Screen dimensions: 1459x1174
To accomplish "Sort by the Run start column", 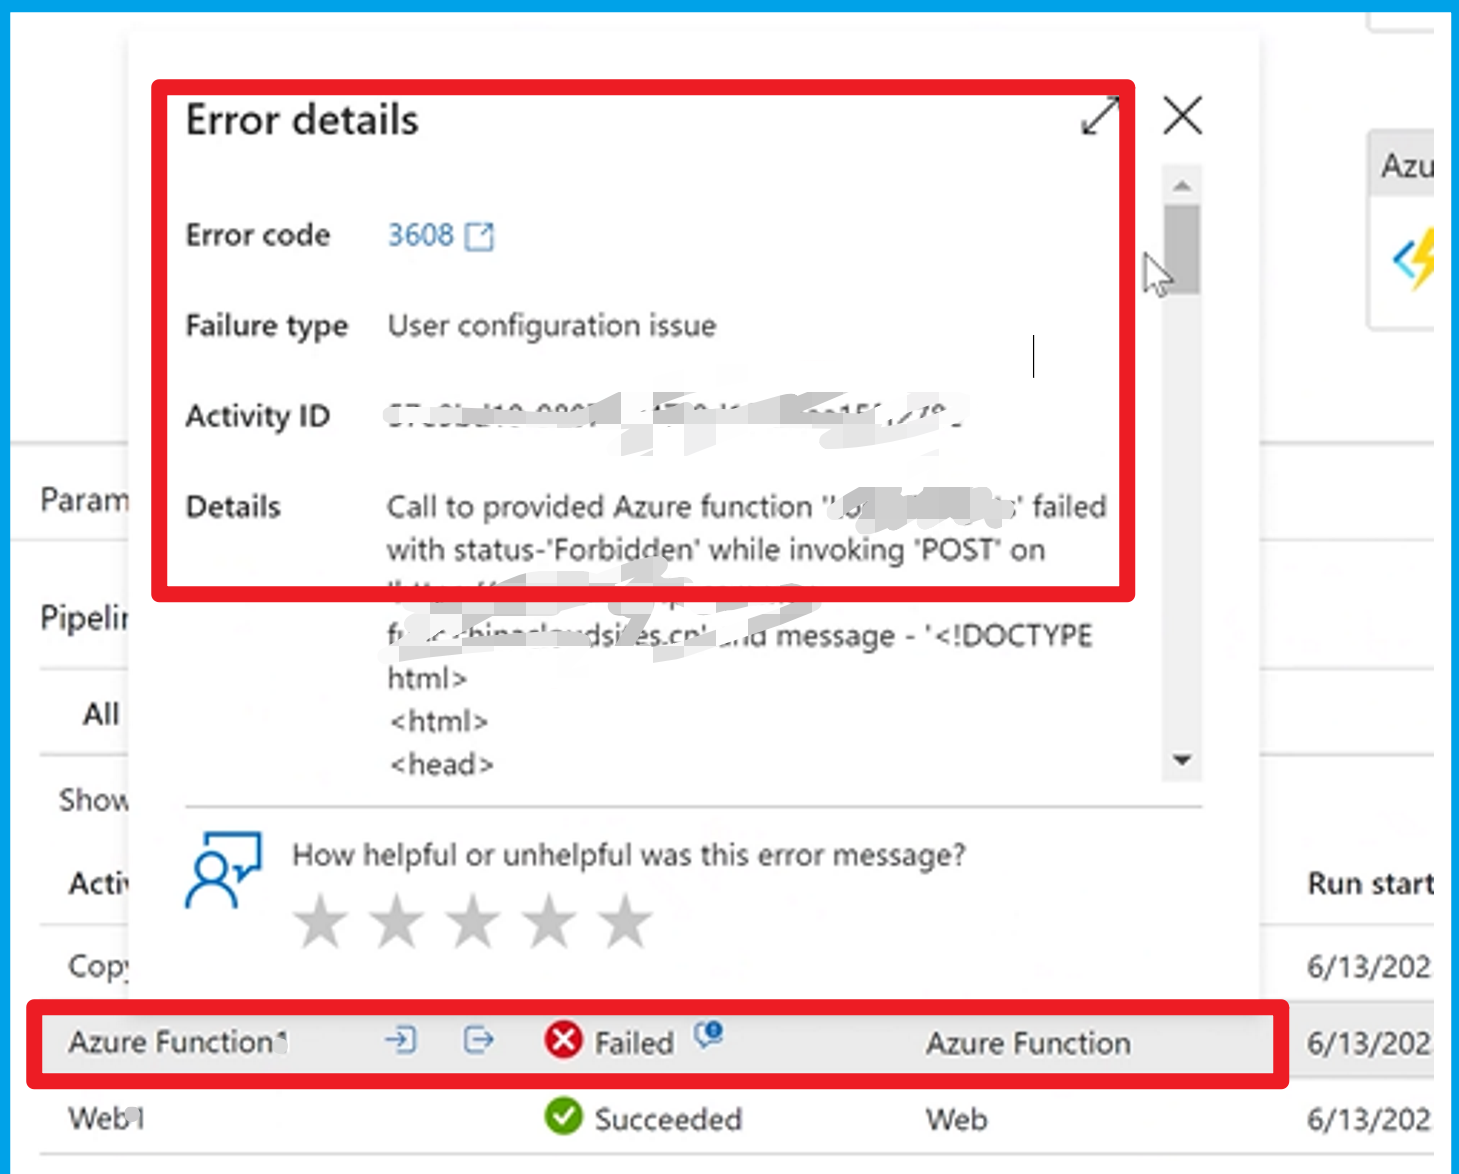I will 1369,884.
